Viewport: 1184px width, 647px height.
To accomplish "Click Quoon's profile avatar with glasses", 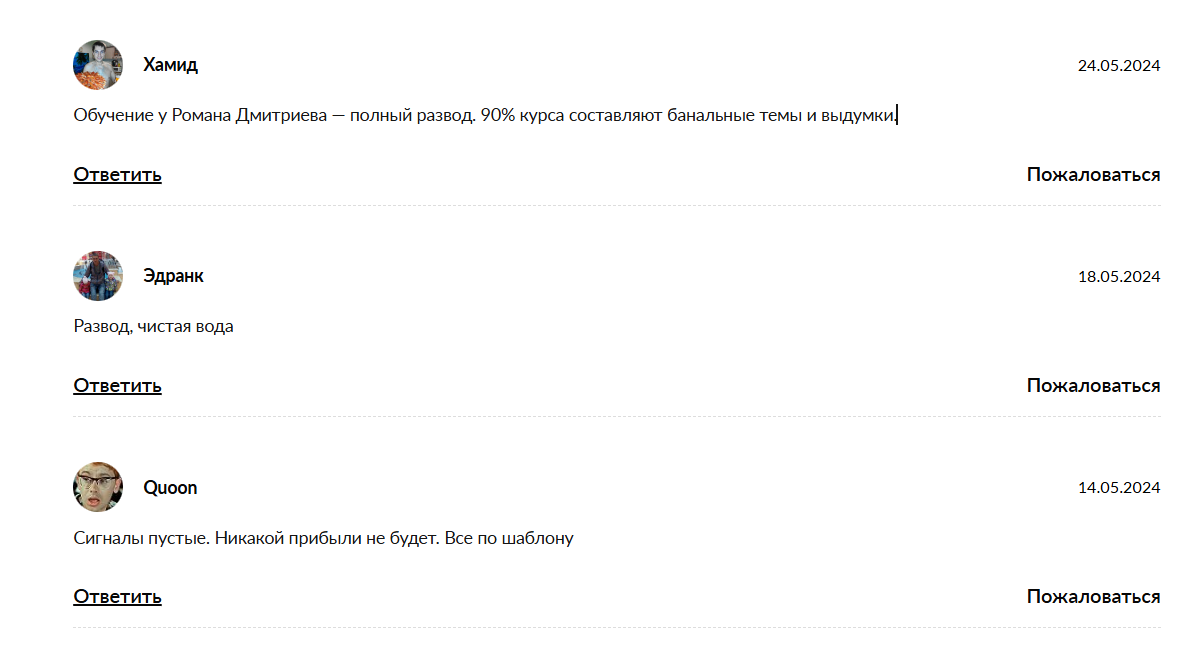I will point(98,487).
